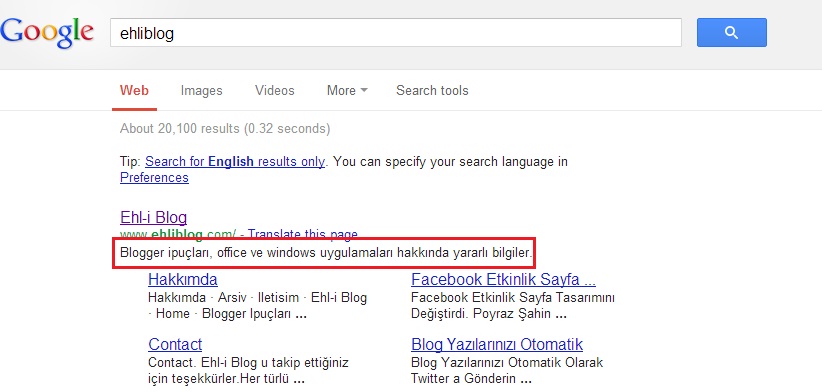Open the Preferences link
The width and height of the screenshot is (822, 392).
pyautogui.click(x=154, y=178)
